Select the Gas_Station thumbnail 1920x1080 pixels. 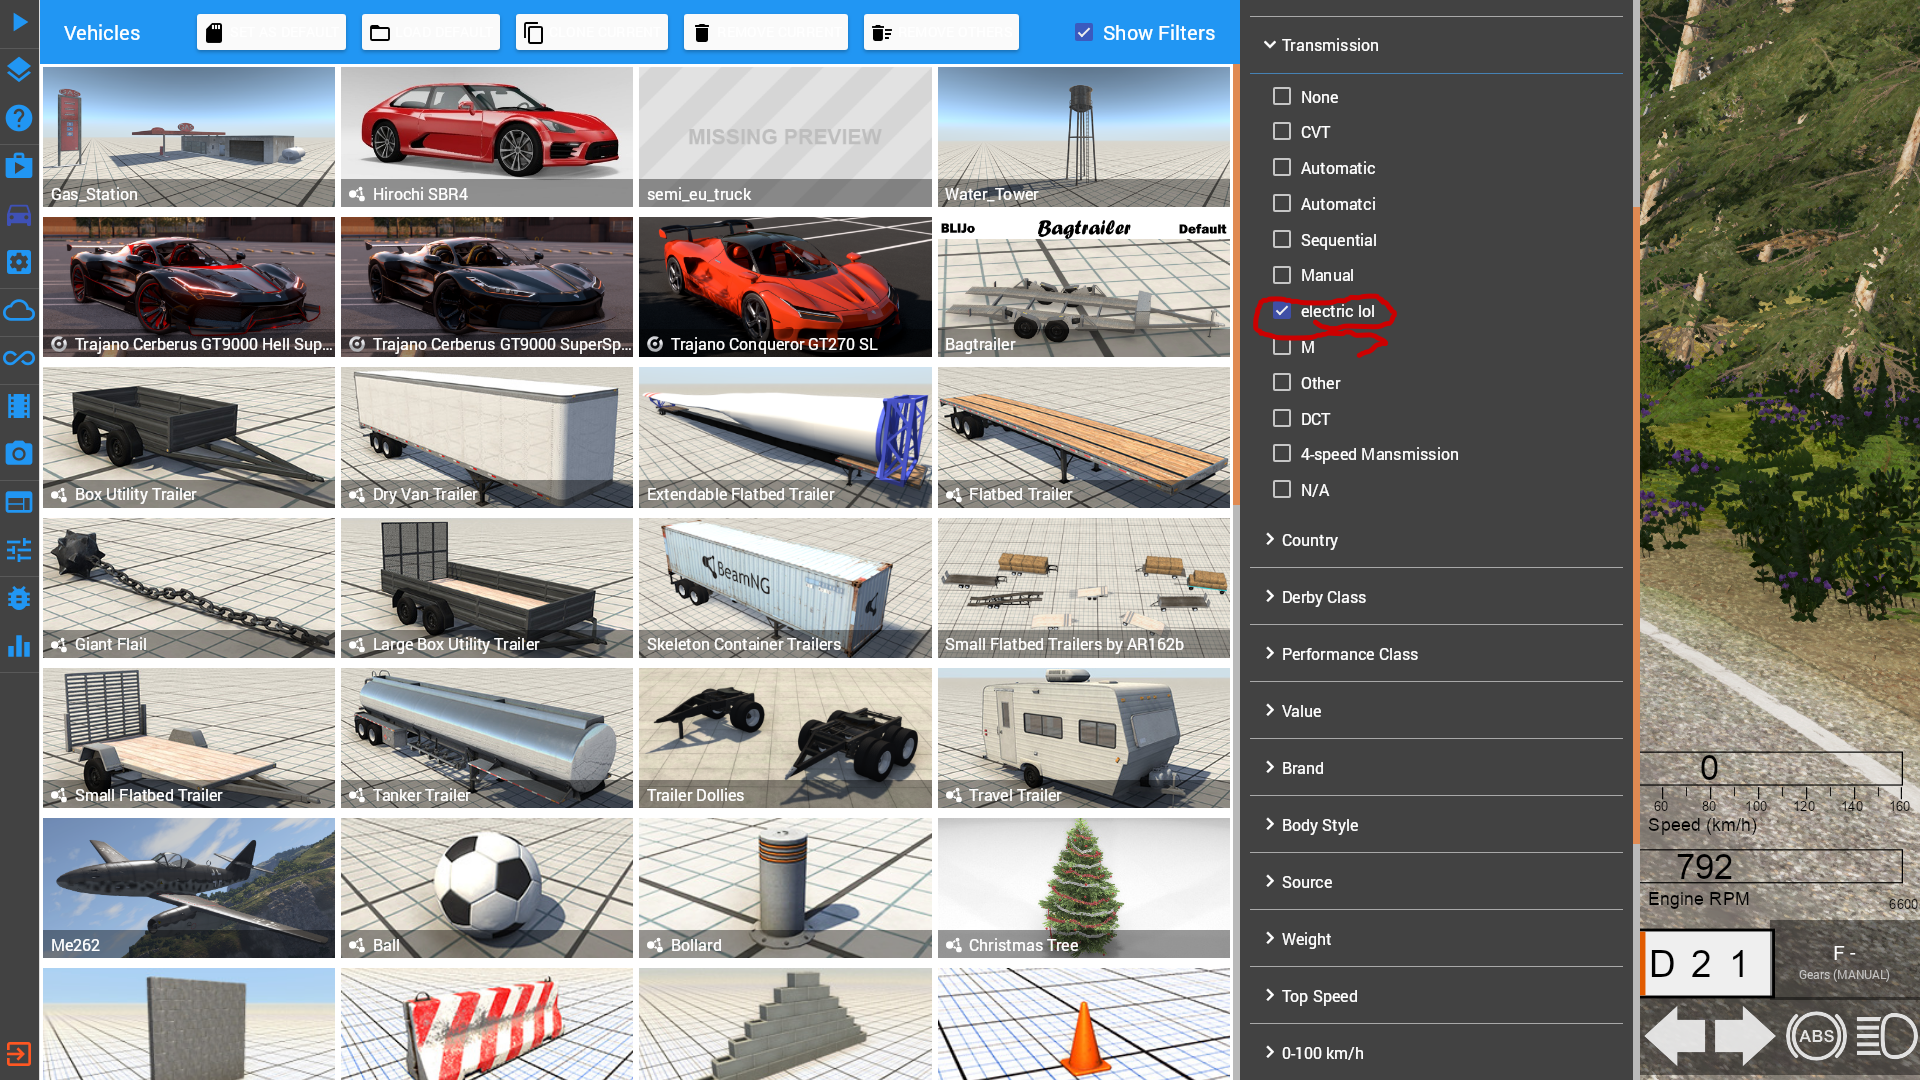[189, 137]
